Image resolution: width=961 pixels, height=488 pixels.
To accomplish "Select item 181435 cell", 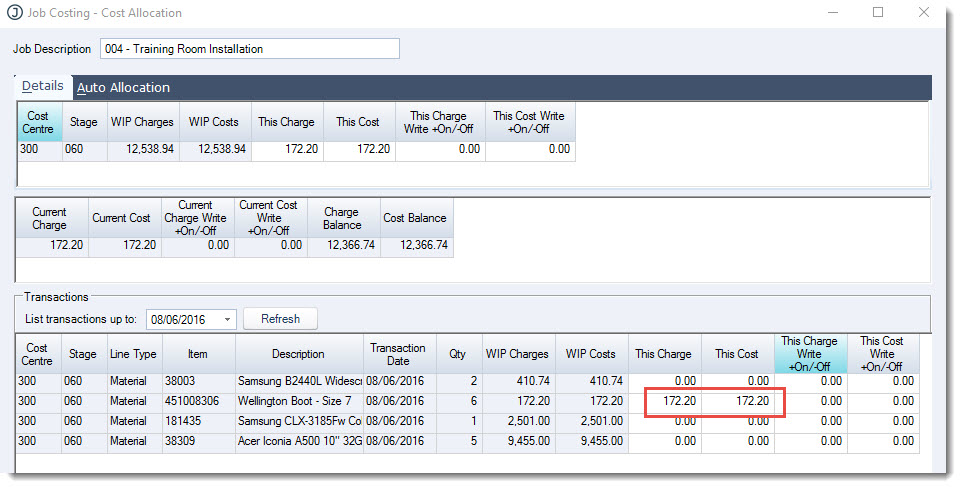I will pos(199,421).
